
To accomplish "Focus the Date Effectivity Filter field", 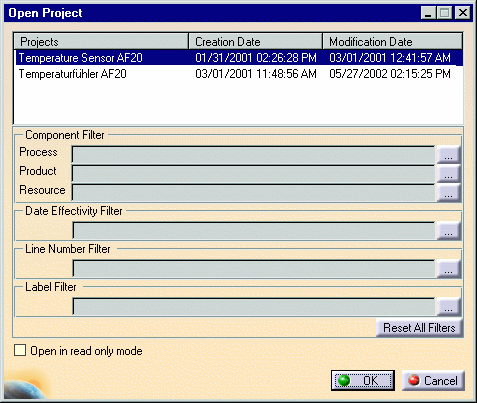I will [254, 231].
